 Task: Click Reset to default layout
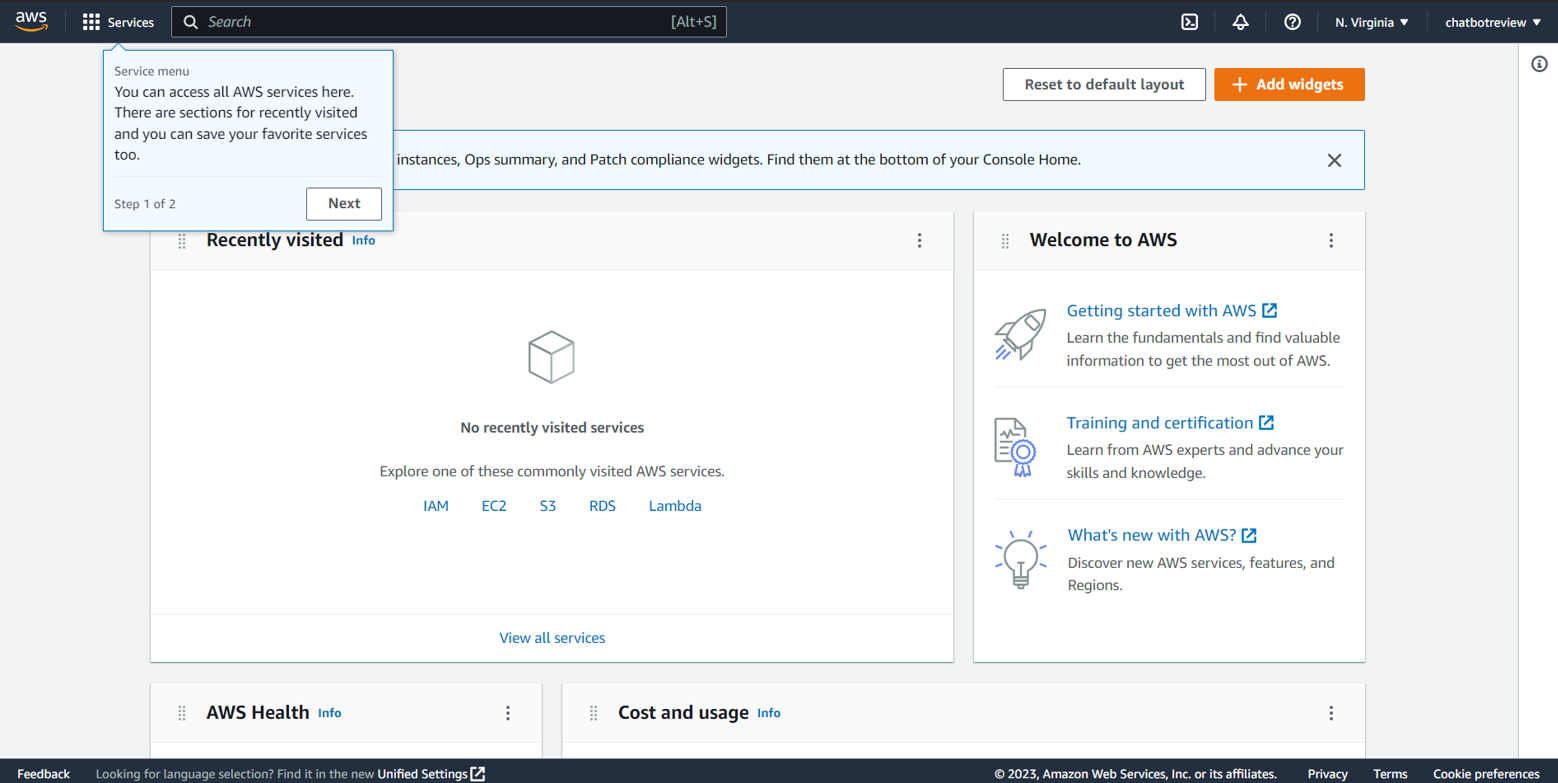(x=1104, y=85)
